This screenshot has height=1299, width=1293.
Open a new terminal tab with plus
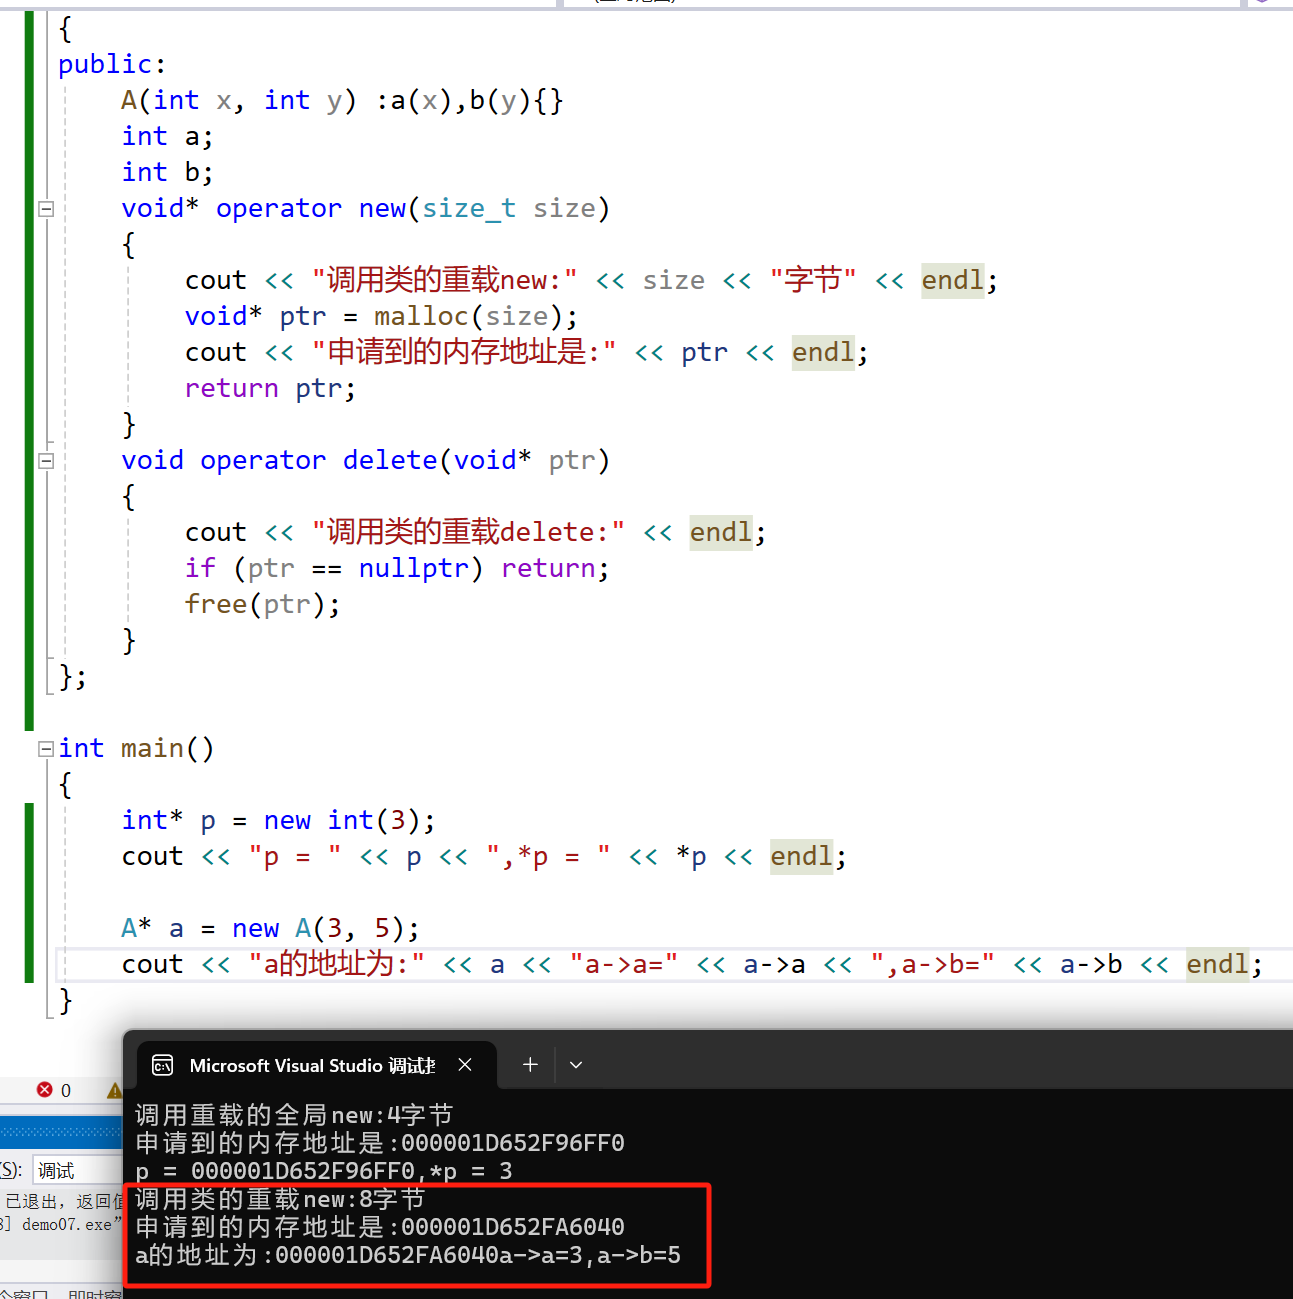point(530,1065)
